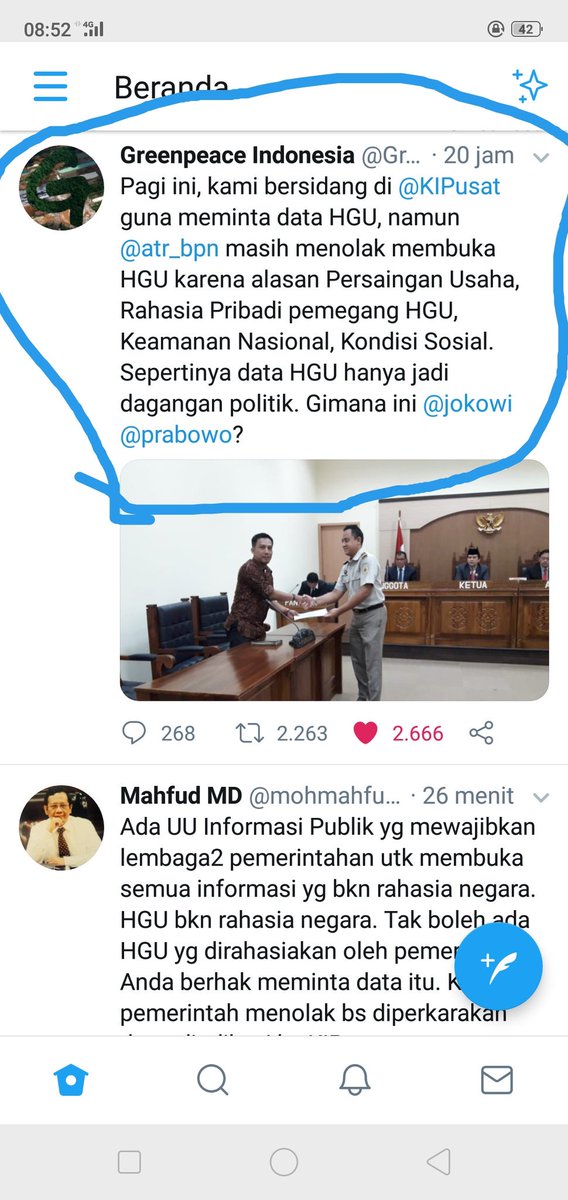Open the hamburger navigation menu
This screenshot has height=1200, width=568.
click(x=49, y=86)
